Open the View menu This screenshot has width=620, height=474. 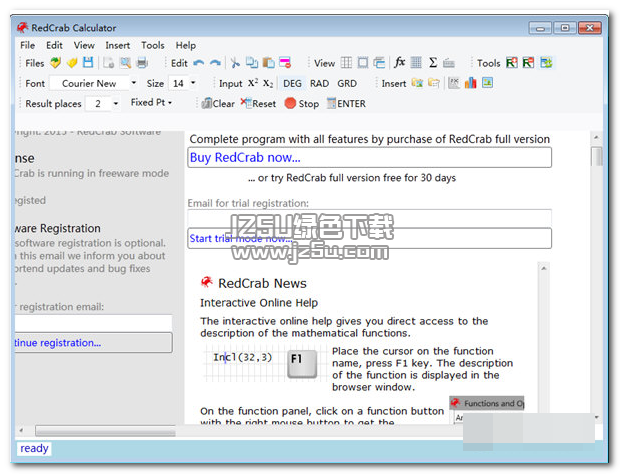(x=84, y=45)
